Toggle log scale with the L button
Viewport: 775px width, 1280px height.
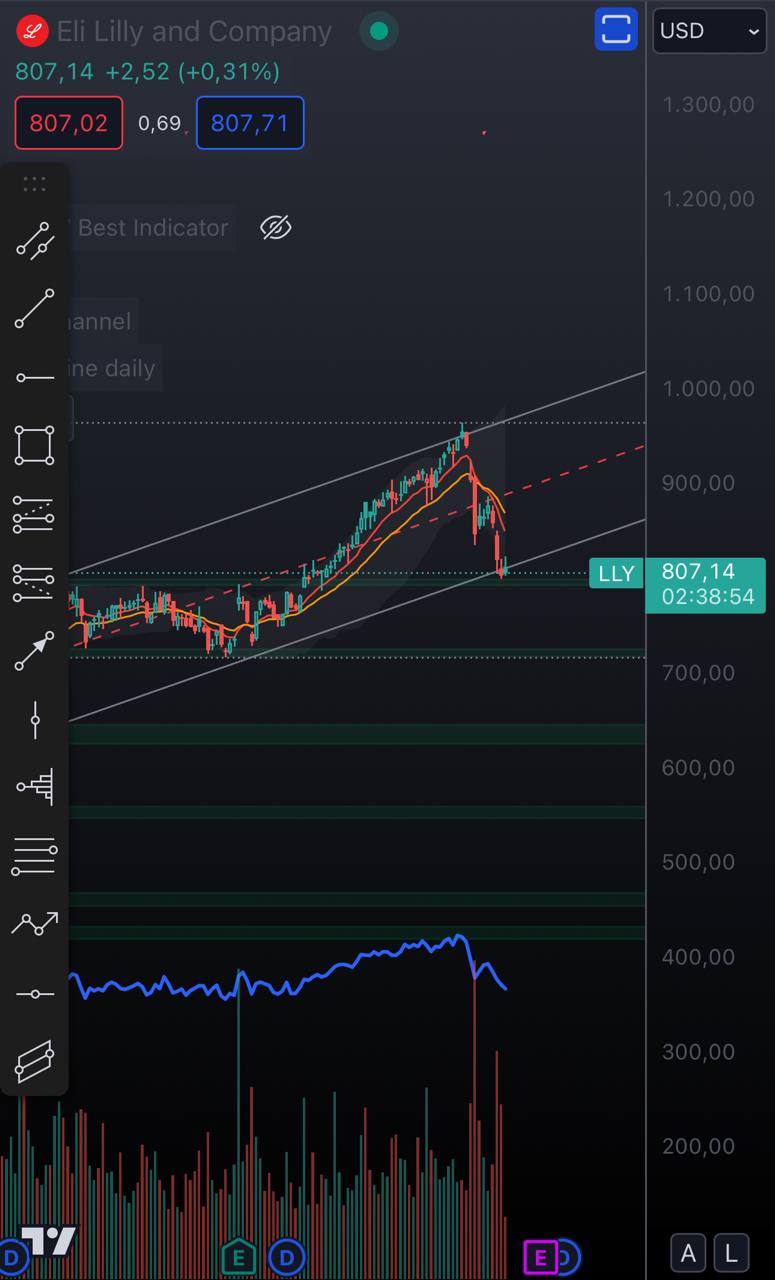[731, 1252]
